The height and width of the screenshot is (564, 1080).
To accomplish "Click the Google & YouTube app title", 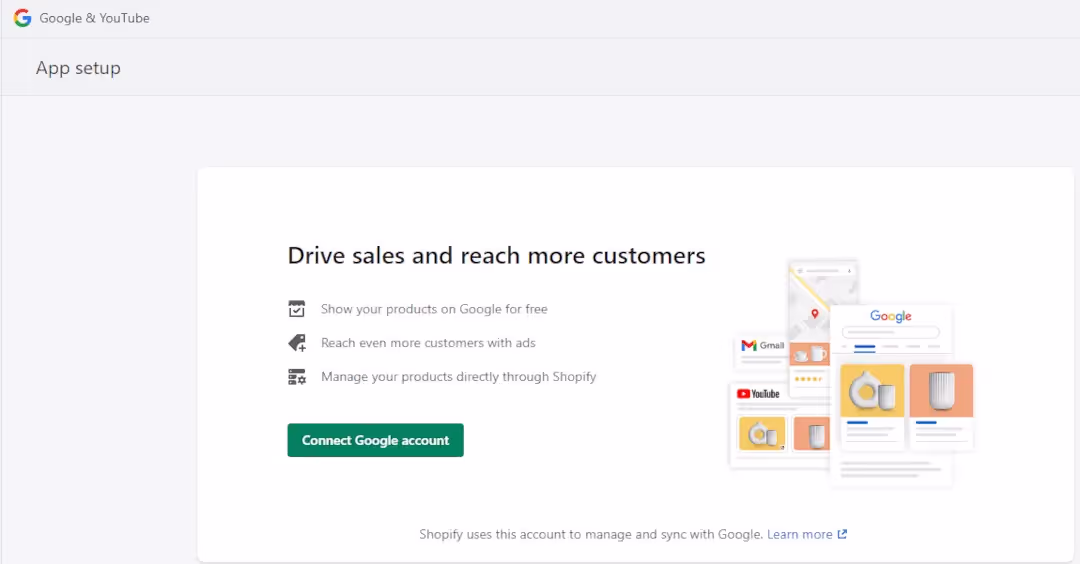I will [94, 18].
